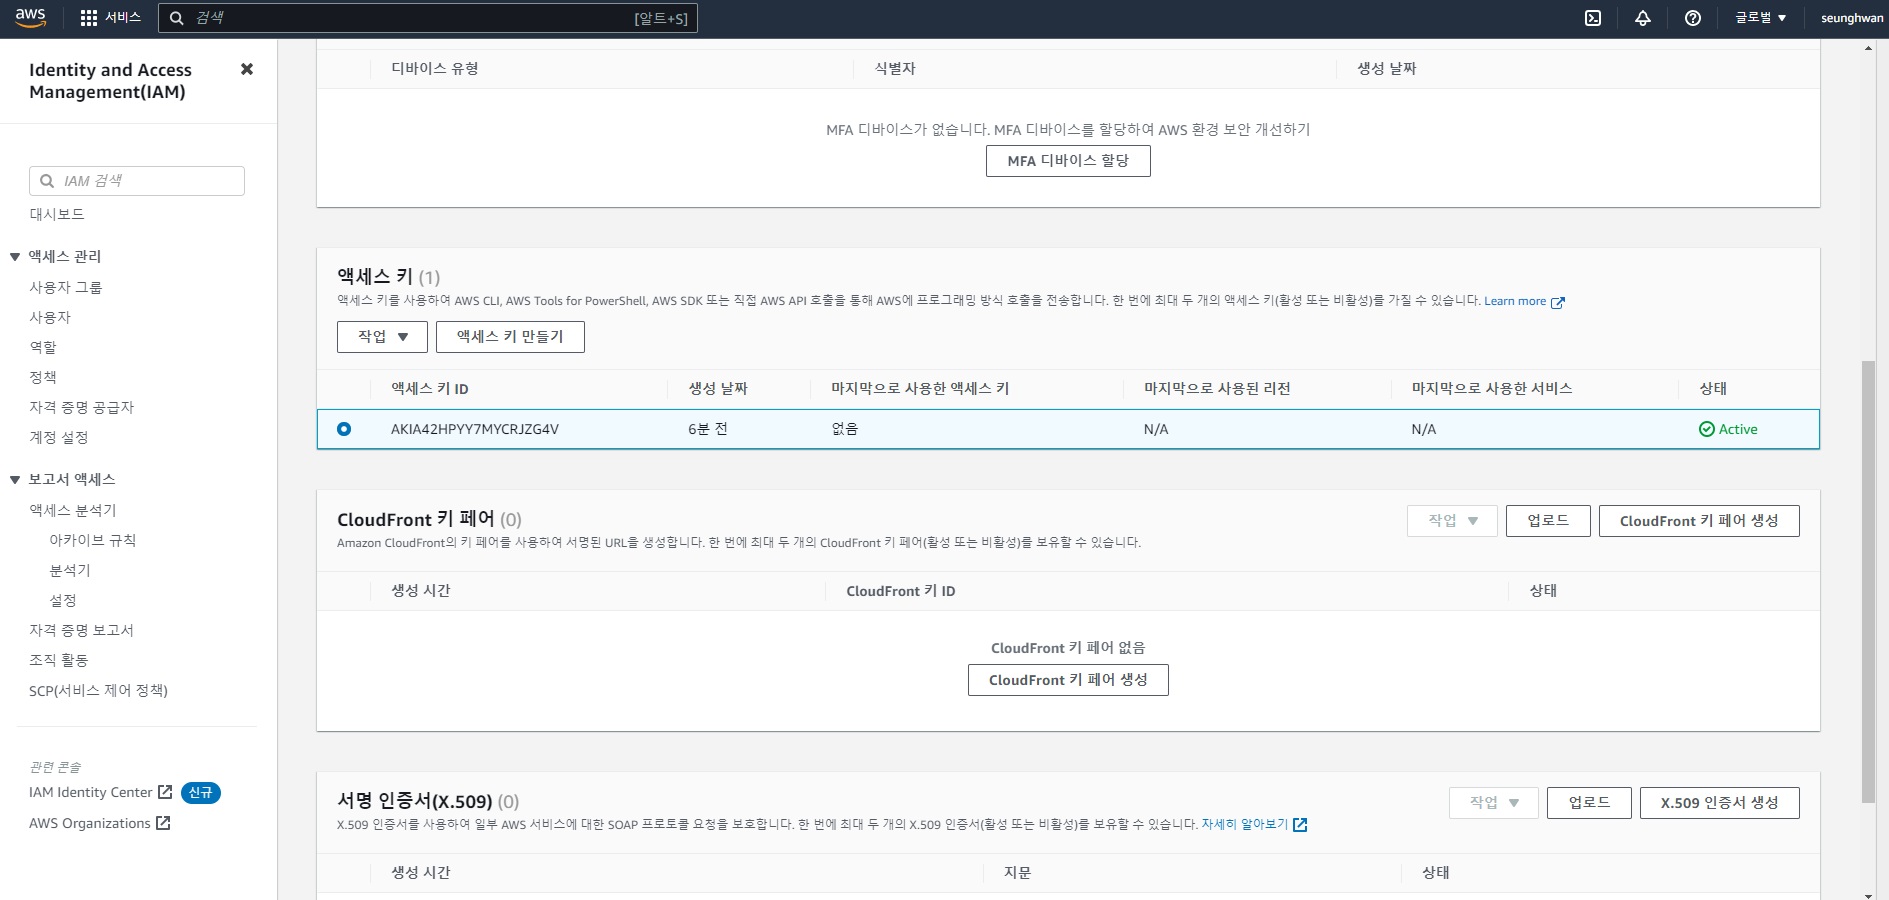Click the access key ID AKIA42HPYY7MYCRJZG4V
This screenshot has width=1889, height=900.
[x=475, y=429]
